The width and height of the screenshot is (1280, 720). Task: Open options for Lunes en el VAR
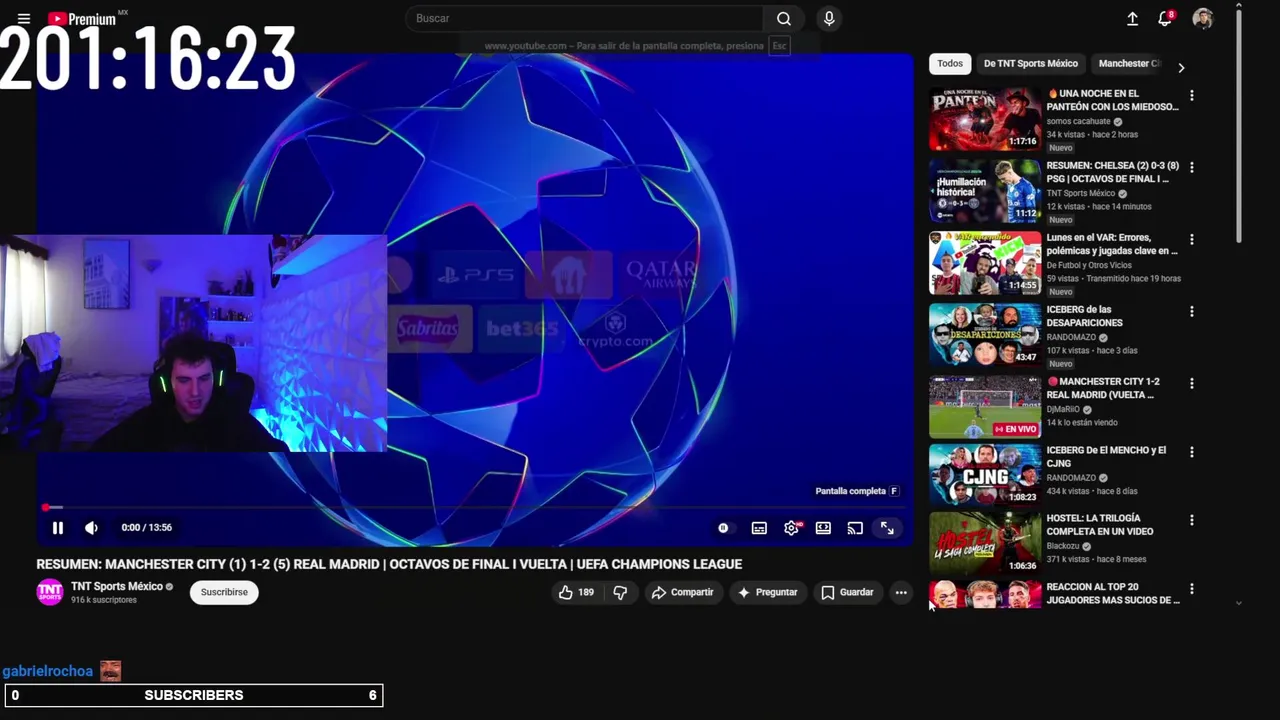(1191, 240)
